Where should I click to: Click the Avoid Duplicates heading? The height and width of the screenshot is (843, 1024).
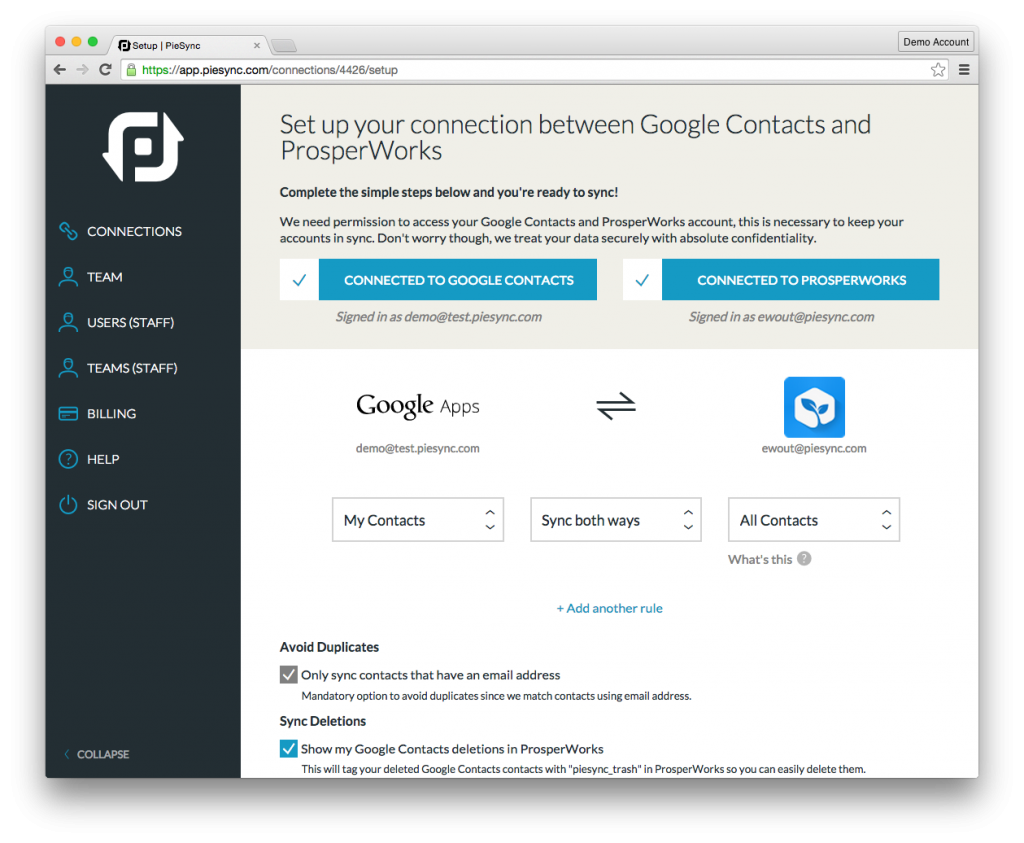pyautogui.click(x=329, y=647)
